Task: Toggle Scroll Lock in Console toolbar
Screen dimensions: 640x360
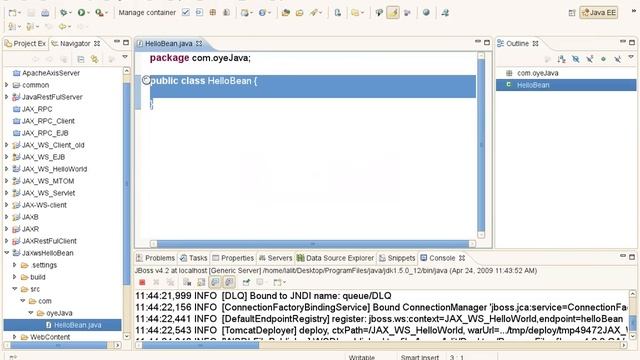Action: [x=201, y=282]
